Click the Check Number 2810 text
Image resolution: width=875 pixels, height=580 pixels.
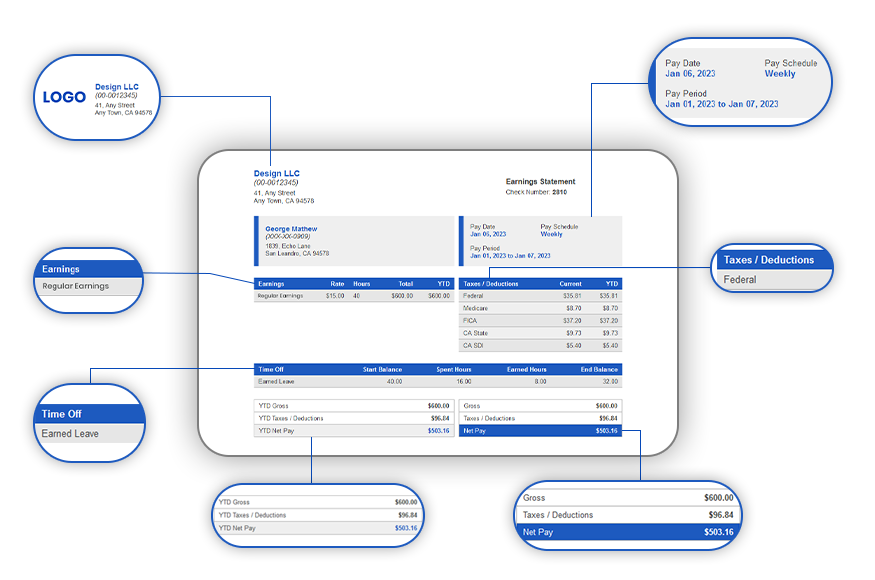(536, 191)
